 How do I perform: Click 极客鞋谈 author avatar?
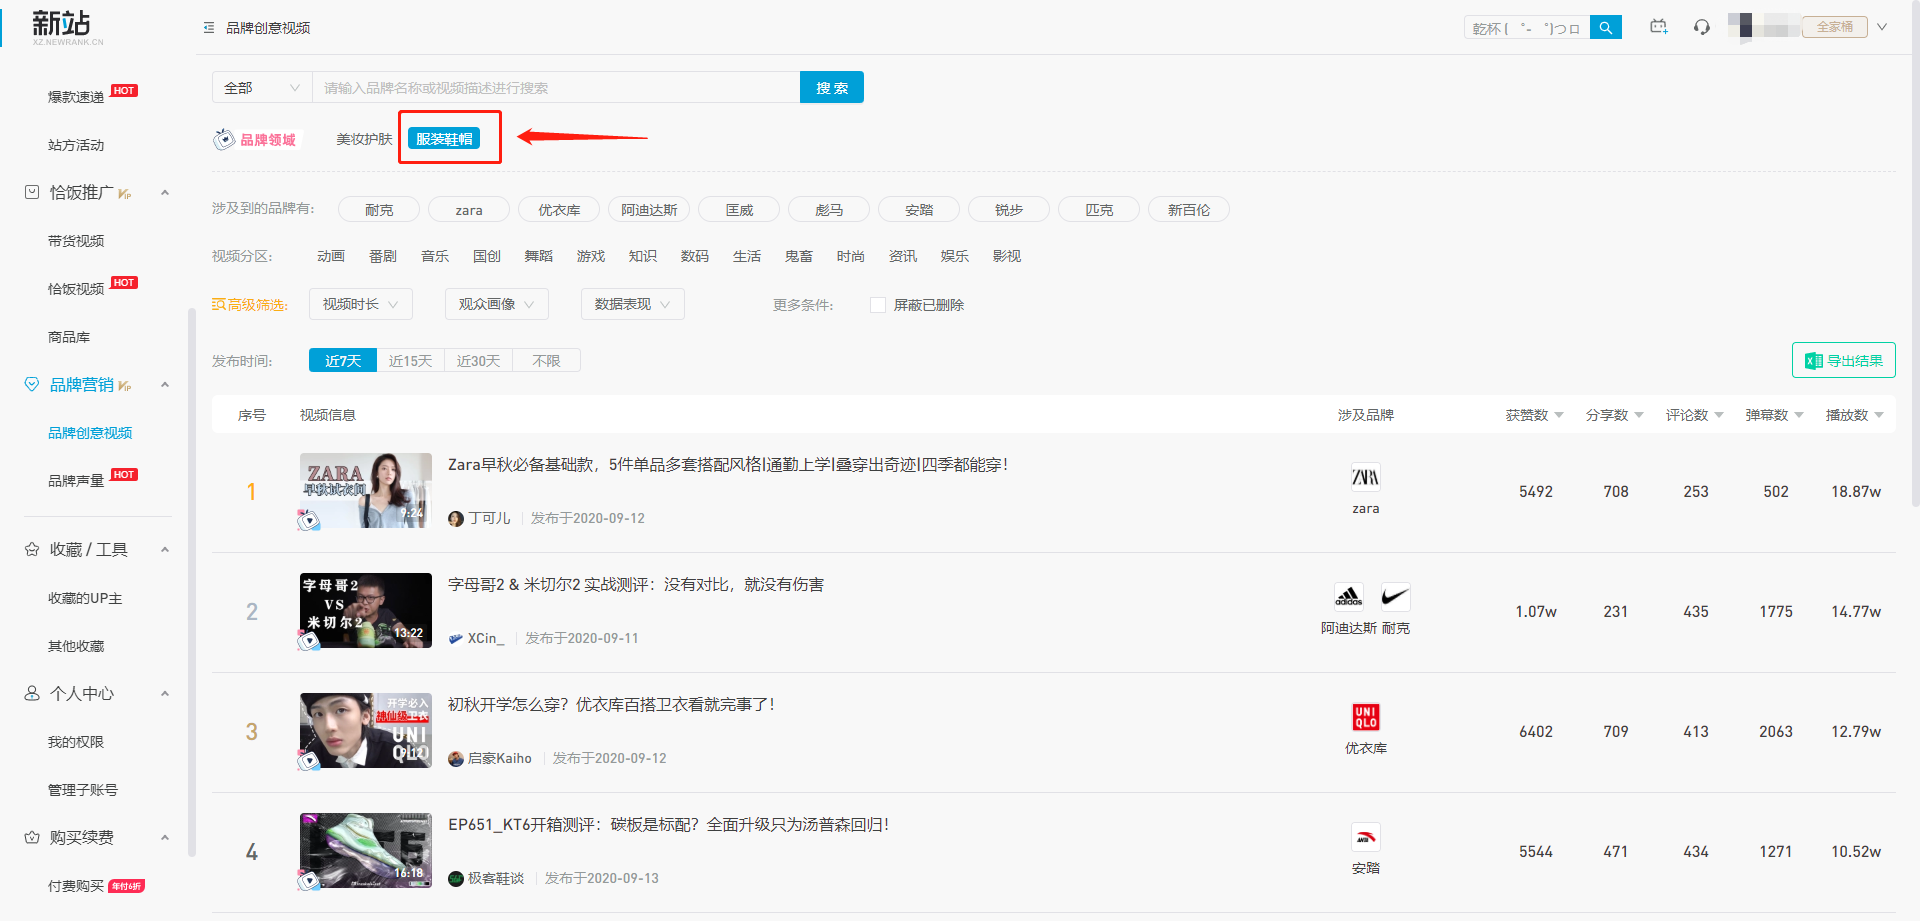(456, 878)
